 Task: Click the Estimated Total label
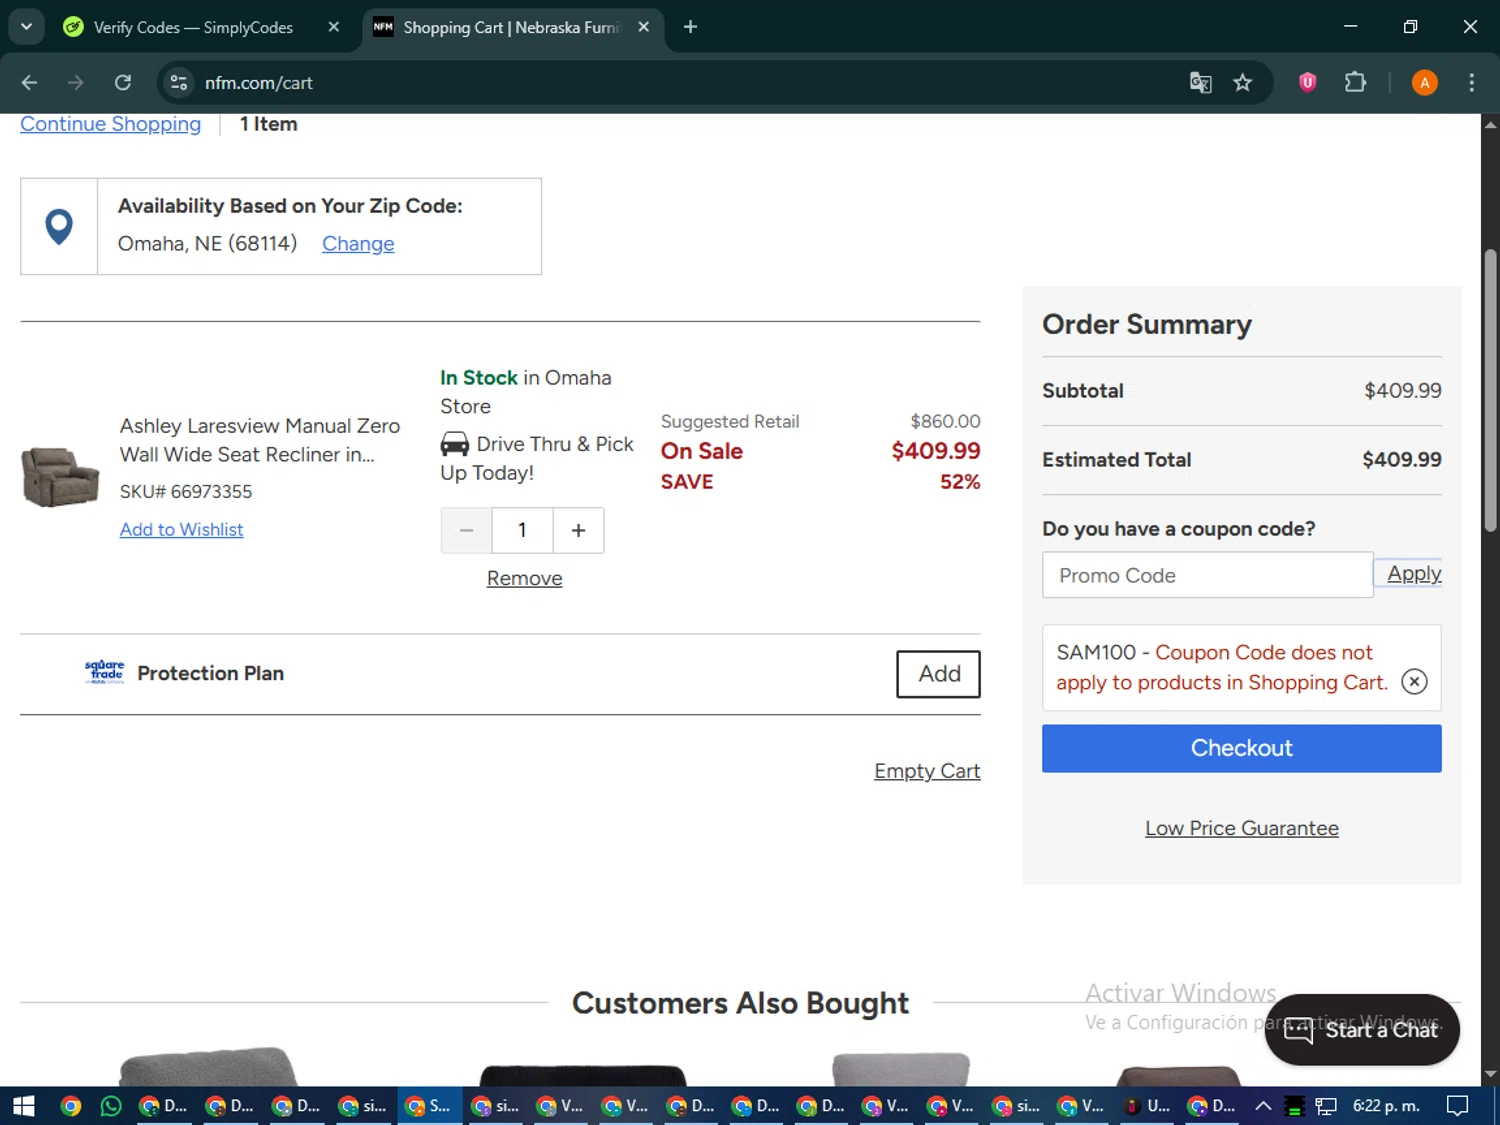click(x=1116, y=460)
